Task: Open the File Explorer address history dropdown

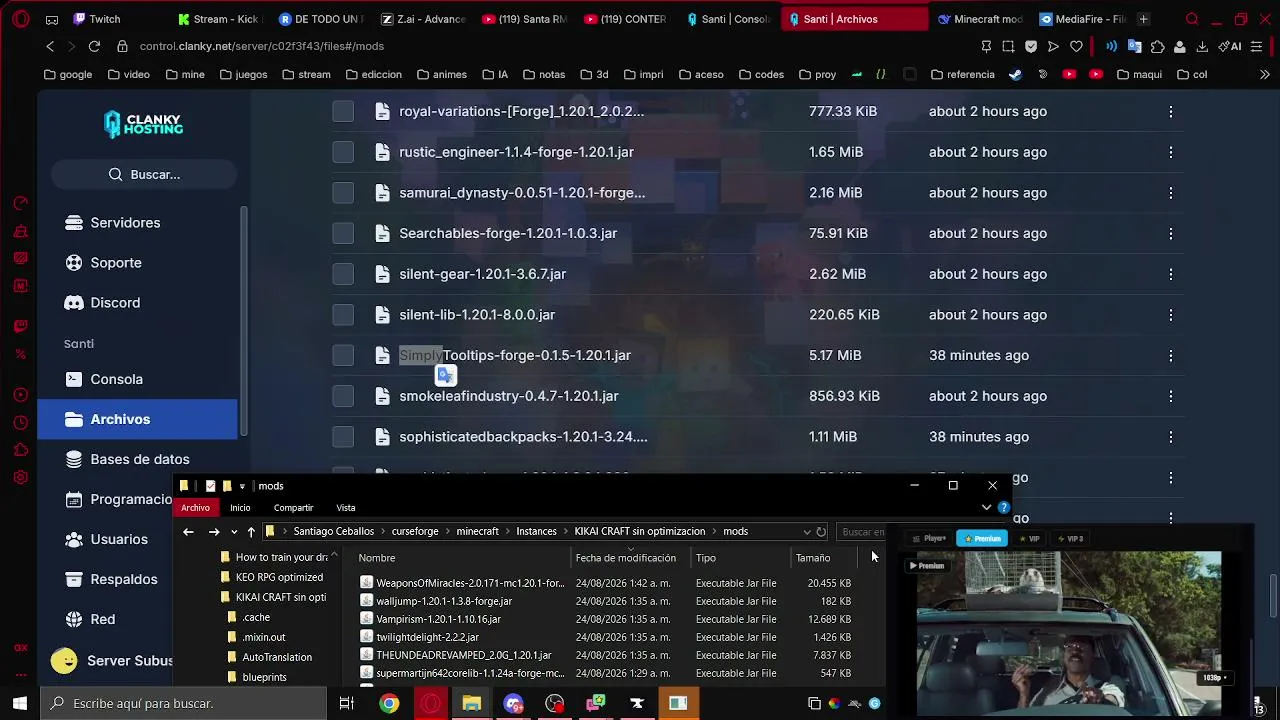Action: [807, 531]
